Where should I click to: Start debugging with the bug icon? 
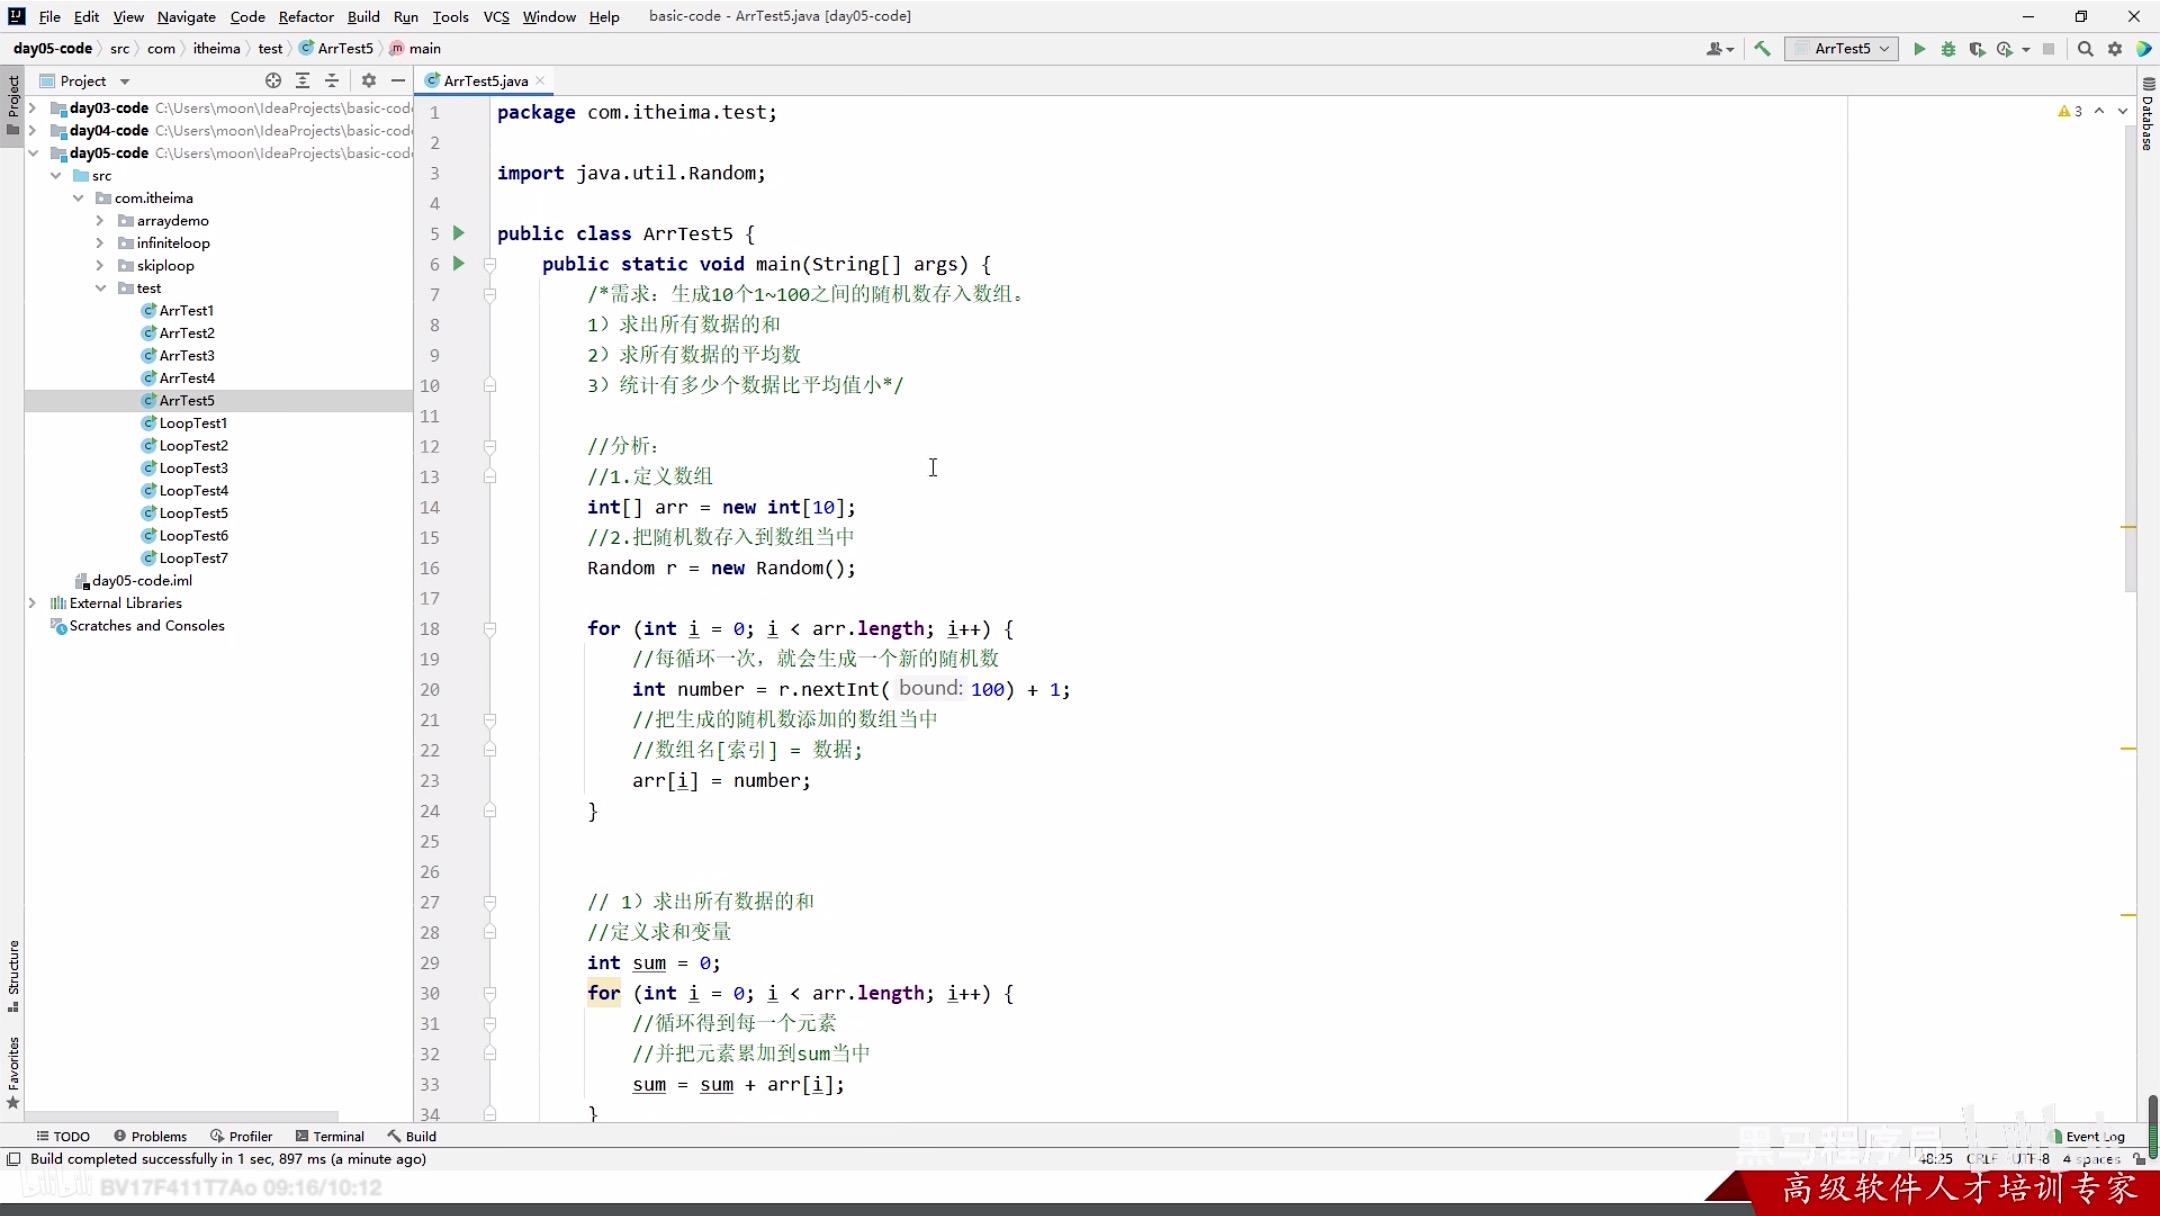(1948, 48)
